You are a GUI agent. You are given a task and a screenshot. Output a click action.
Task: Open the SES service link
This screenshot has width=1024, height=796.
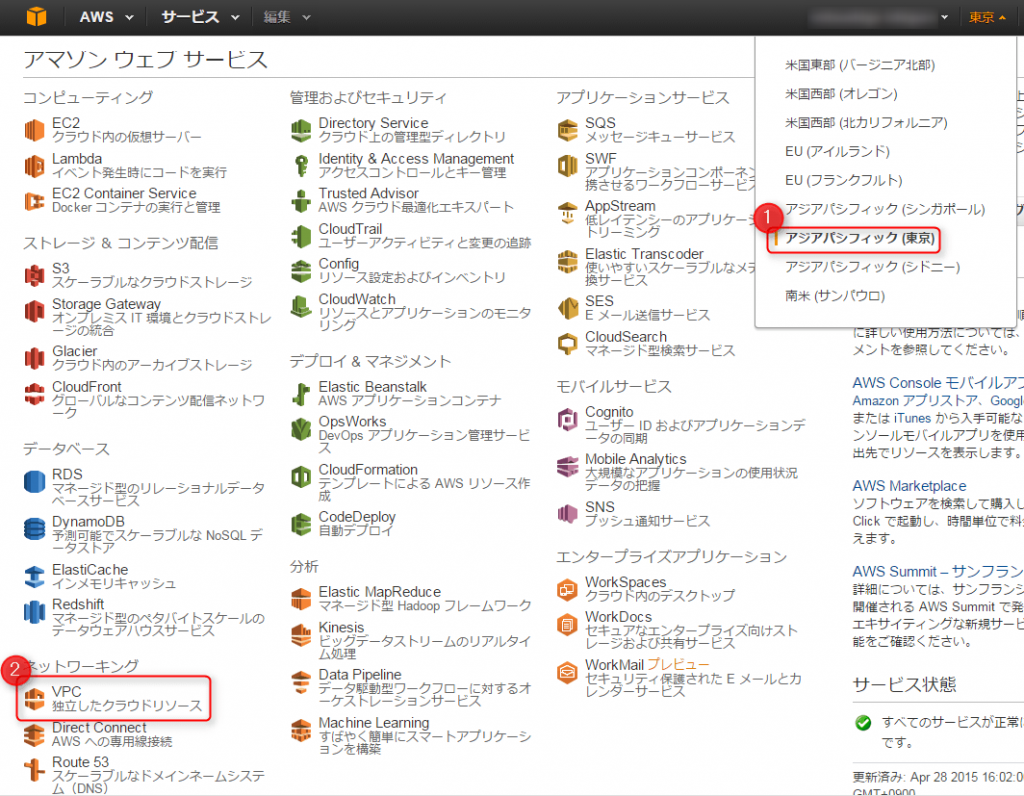point(599,301)
